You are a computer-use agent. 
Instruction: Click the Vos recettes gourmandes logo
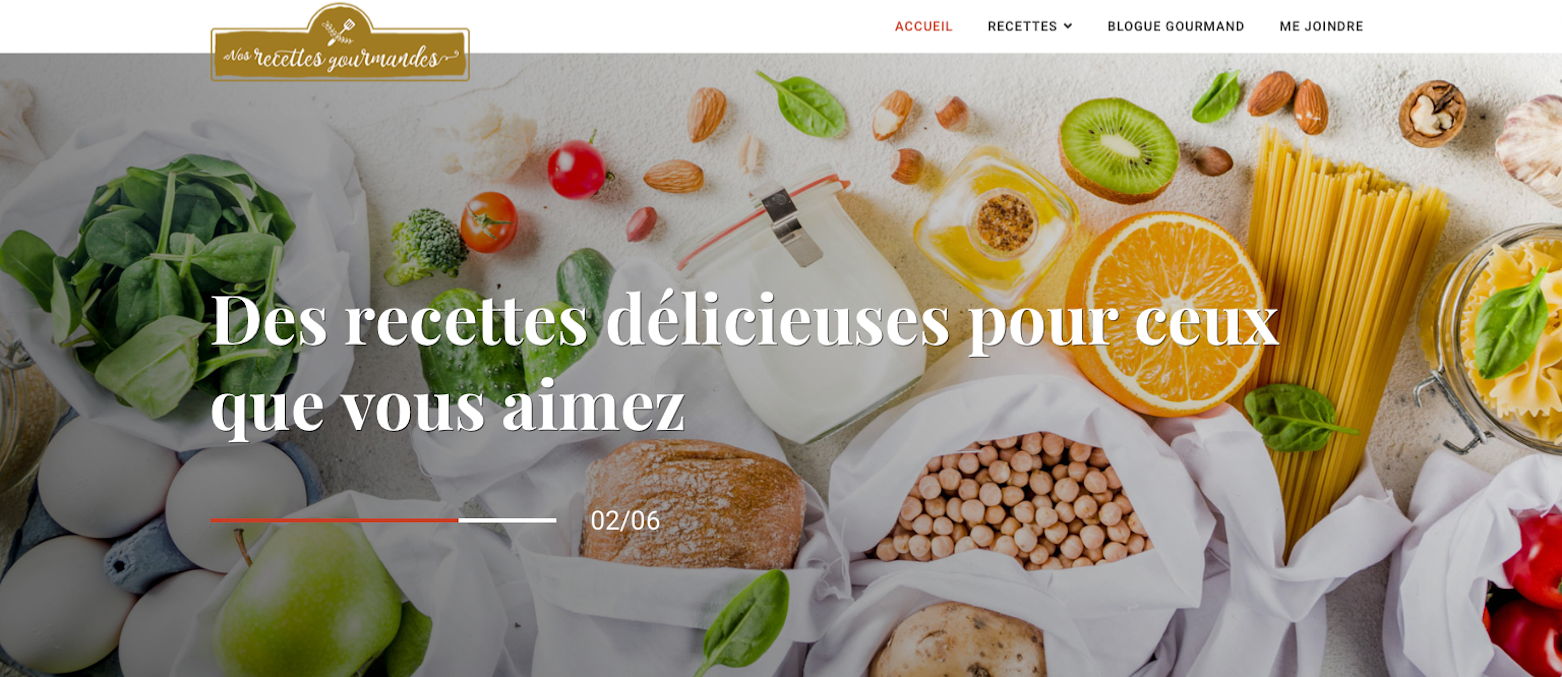tap(340, 42)
